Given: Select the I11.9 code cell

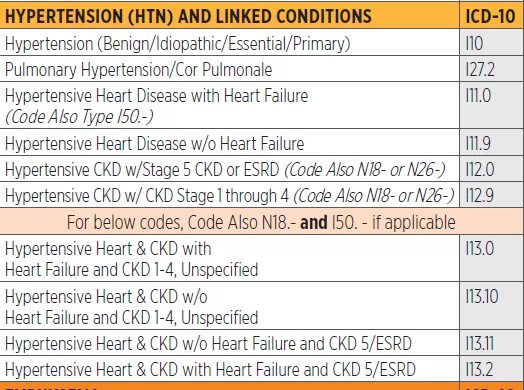Looking at the screenshot, I should tap(492, 143).
